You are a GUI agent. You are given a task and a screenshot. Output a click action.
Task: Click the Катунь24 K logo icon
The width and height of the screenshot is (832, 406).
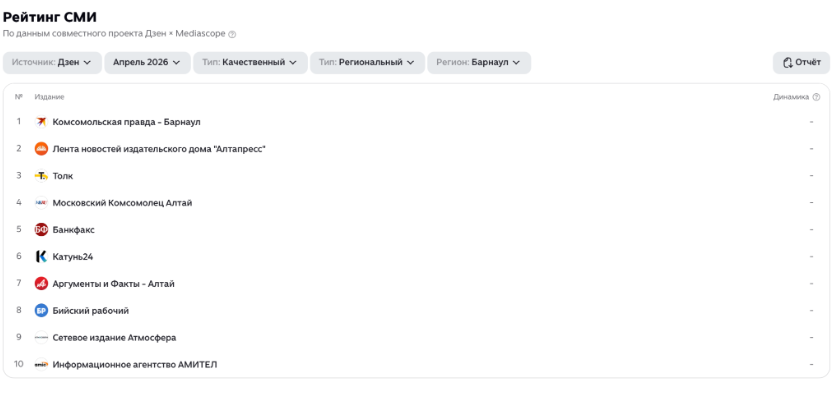point(41,257)
